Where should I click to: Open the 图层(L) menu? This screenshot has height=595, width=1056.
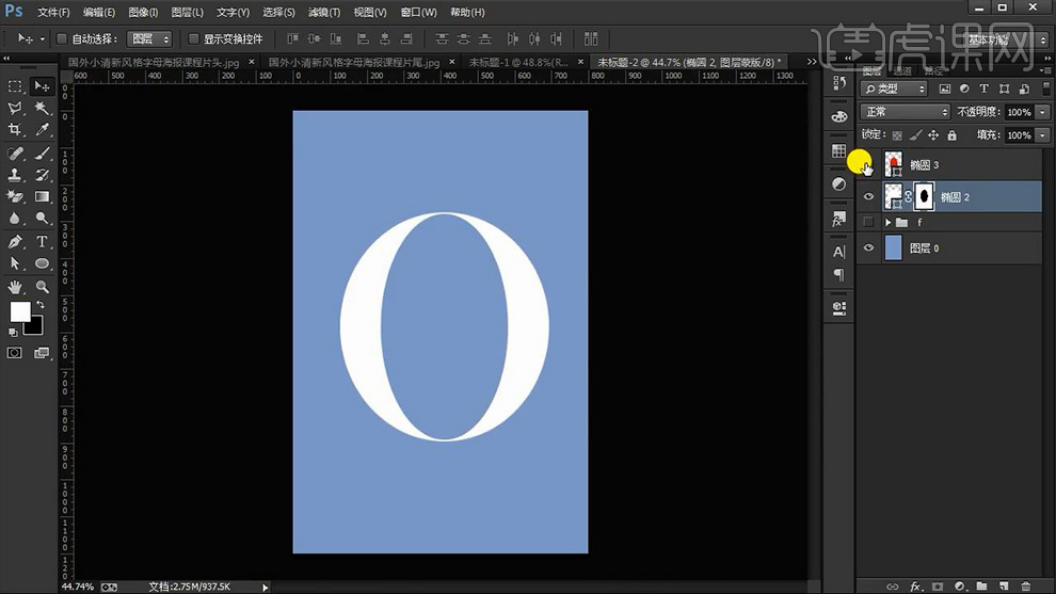[x=187, y=12]
